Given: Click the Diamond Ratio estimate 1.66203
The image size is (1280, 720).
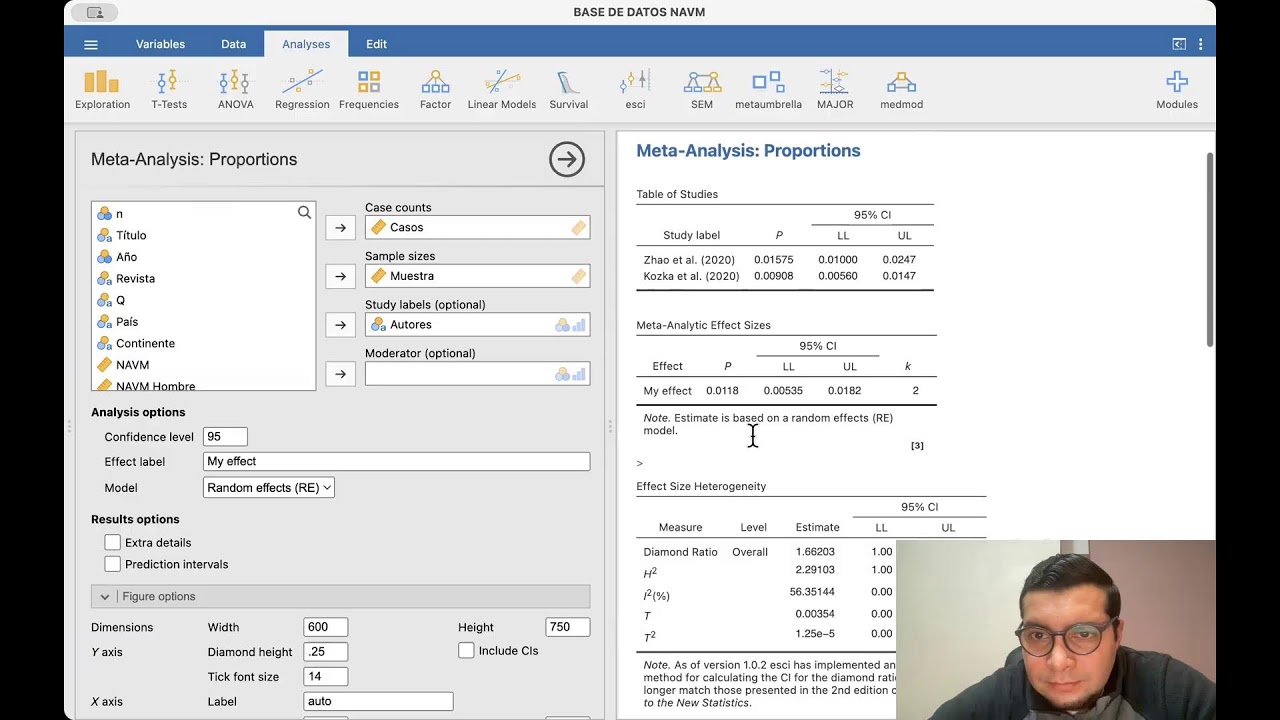Looking at the screenshot, I should coord(815,552).
